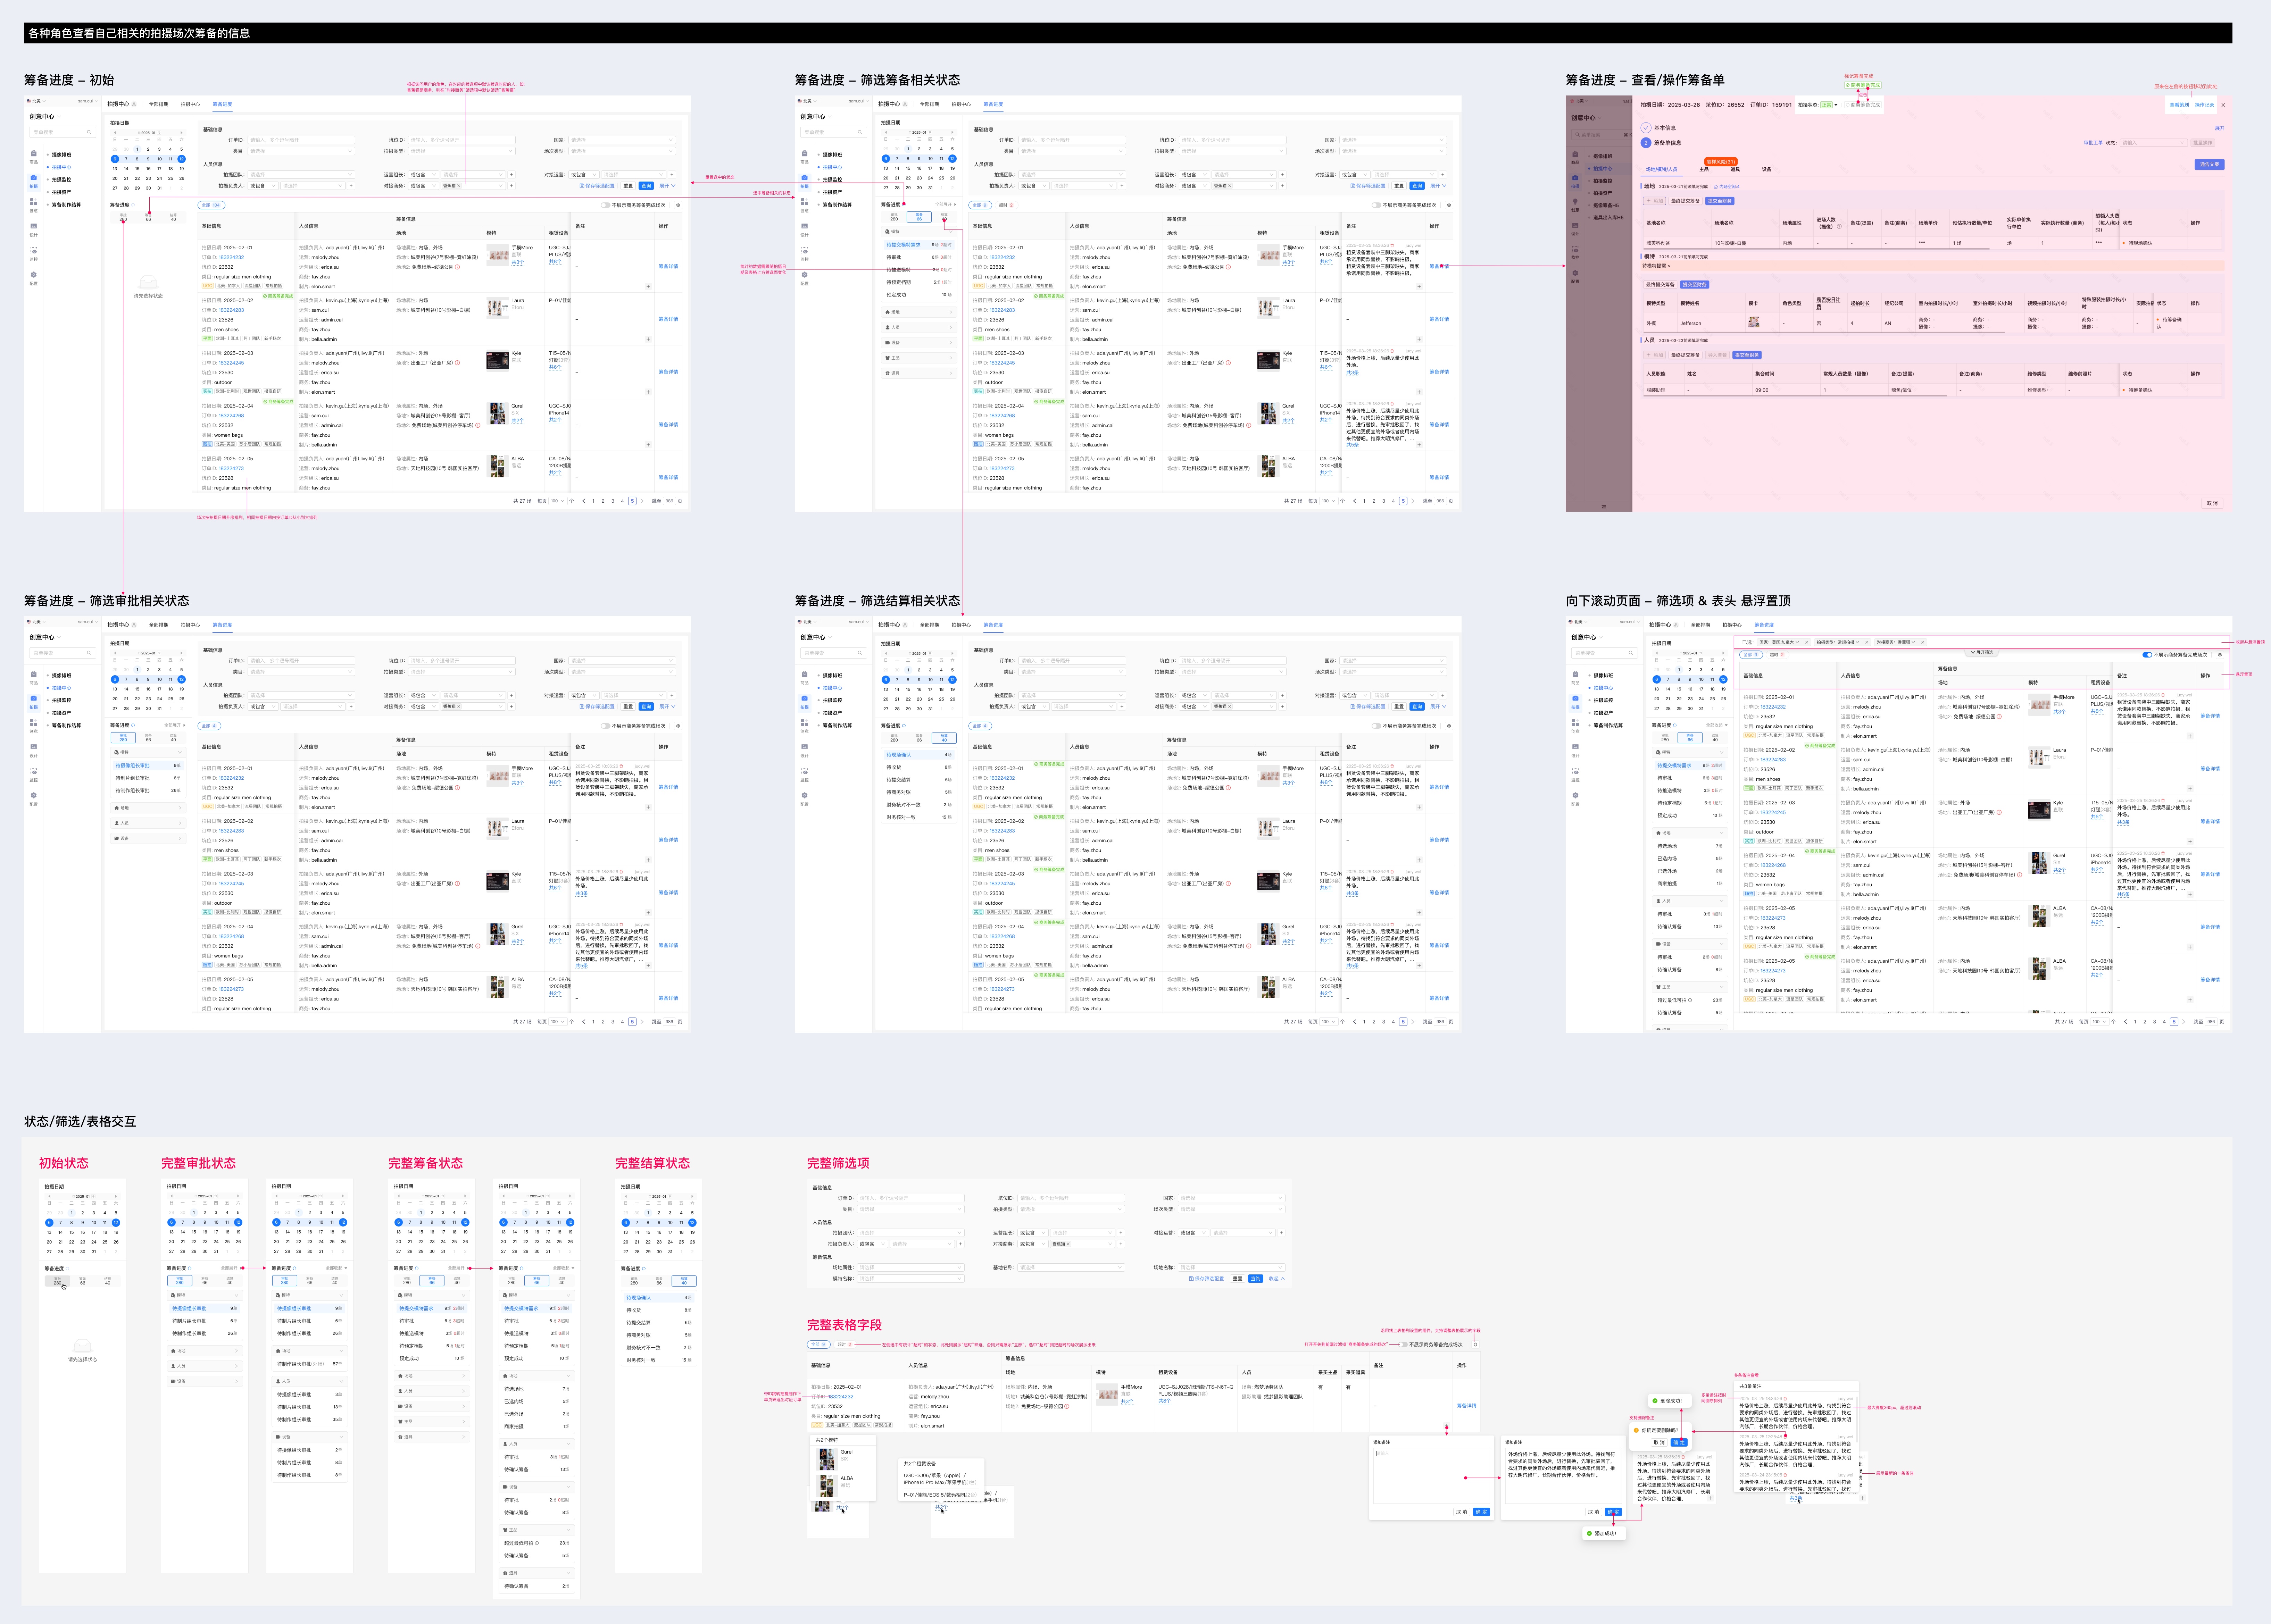2271x1624 pixels.
Task: Switch to 全部排期 tab in 初始 frame
Action: click(159, 104)
